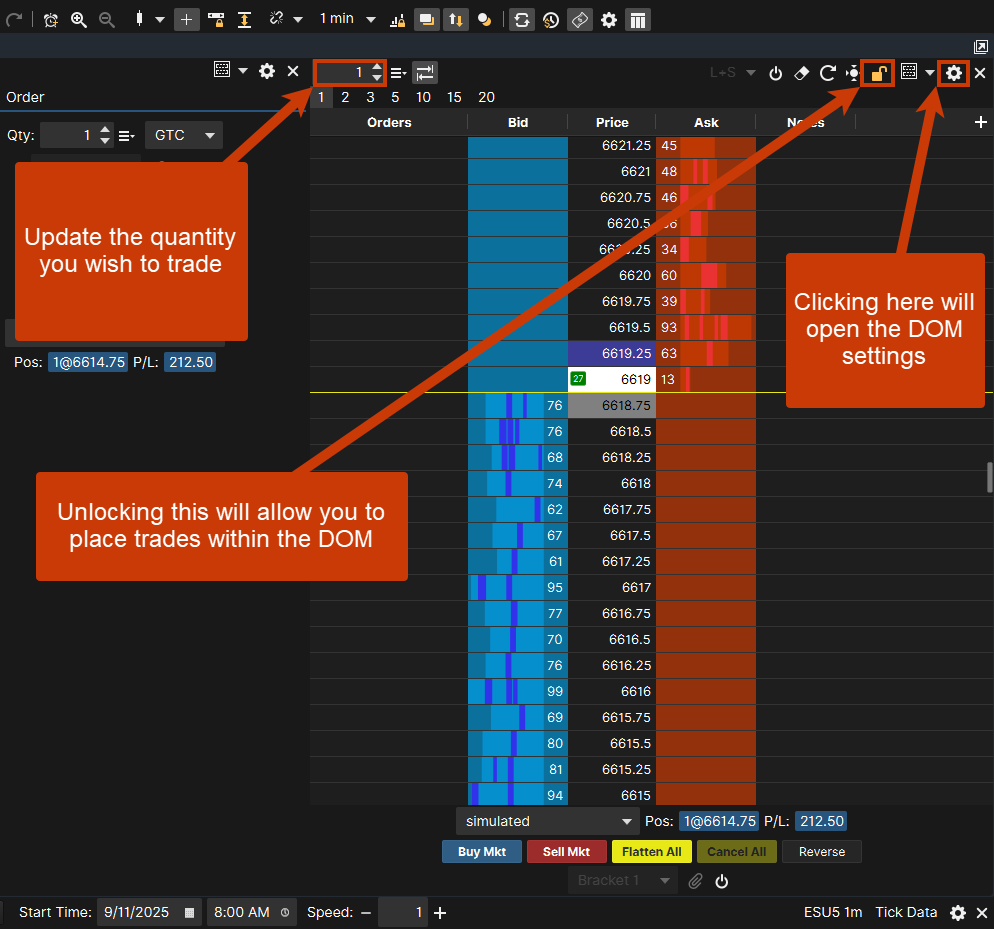Click the DOM refresh arrow icon
This screenshot has width=994, height=929.
pyautogui.click(x=827, y=72)
